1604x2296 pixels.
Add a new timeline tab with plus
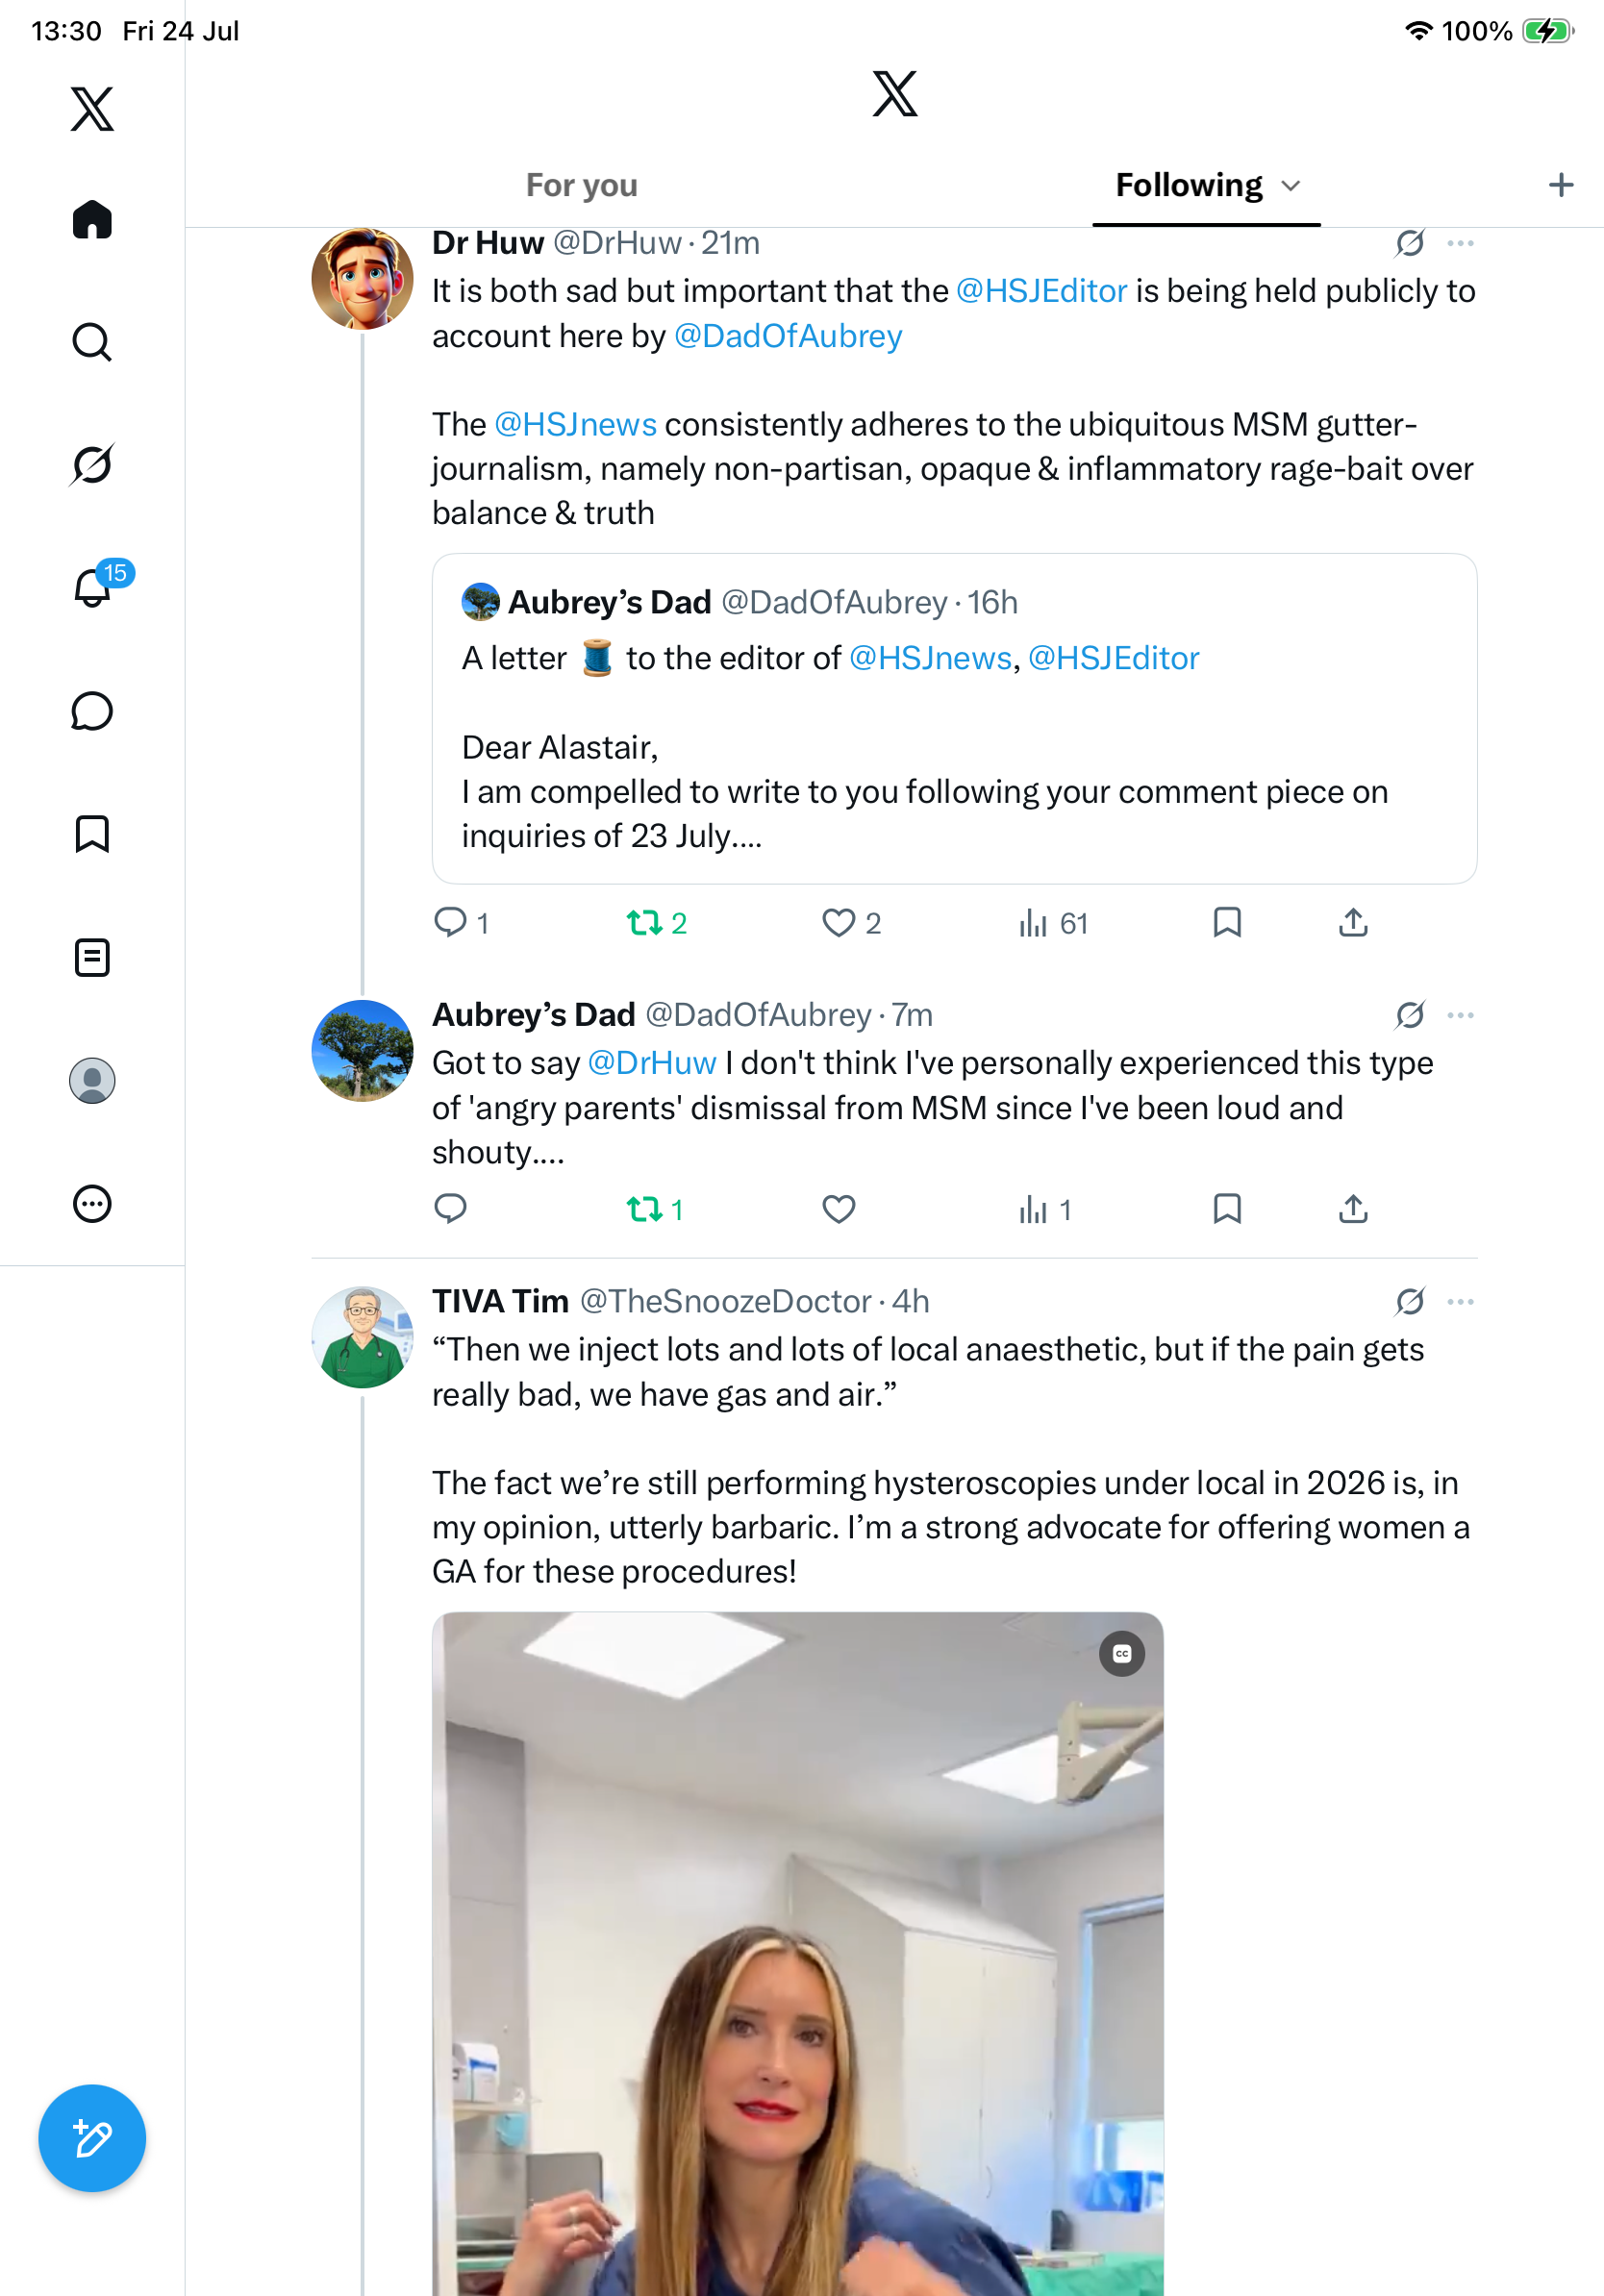pyautogui.click(x=1561, y=185)
